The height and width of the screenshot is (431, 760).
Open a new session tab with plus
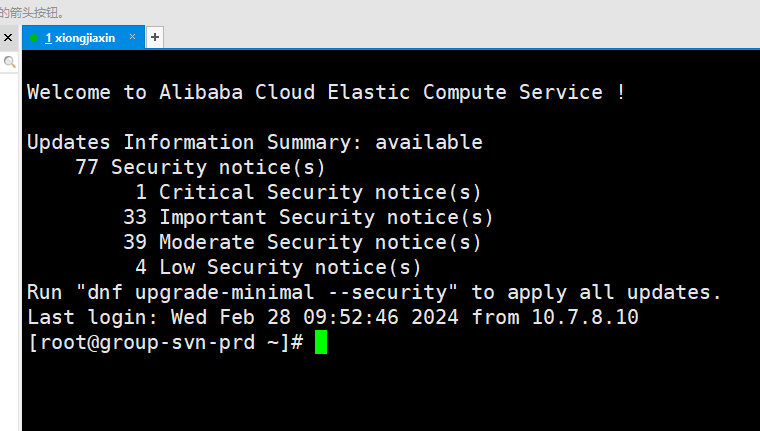[155, 37]
